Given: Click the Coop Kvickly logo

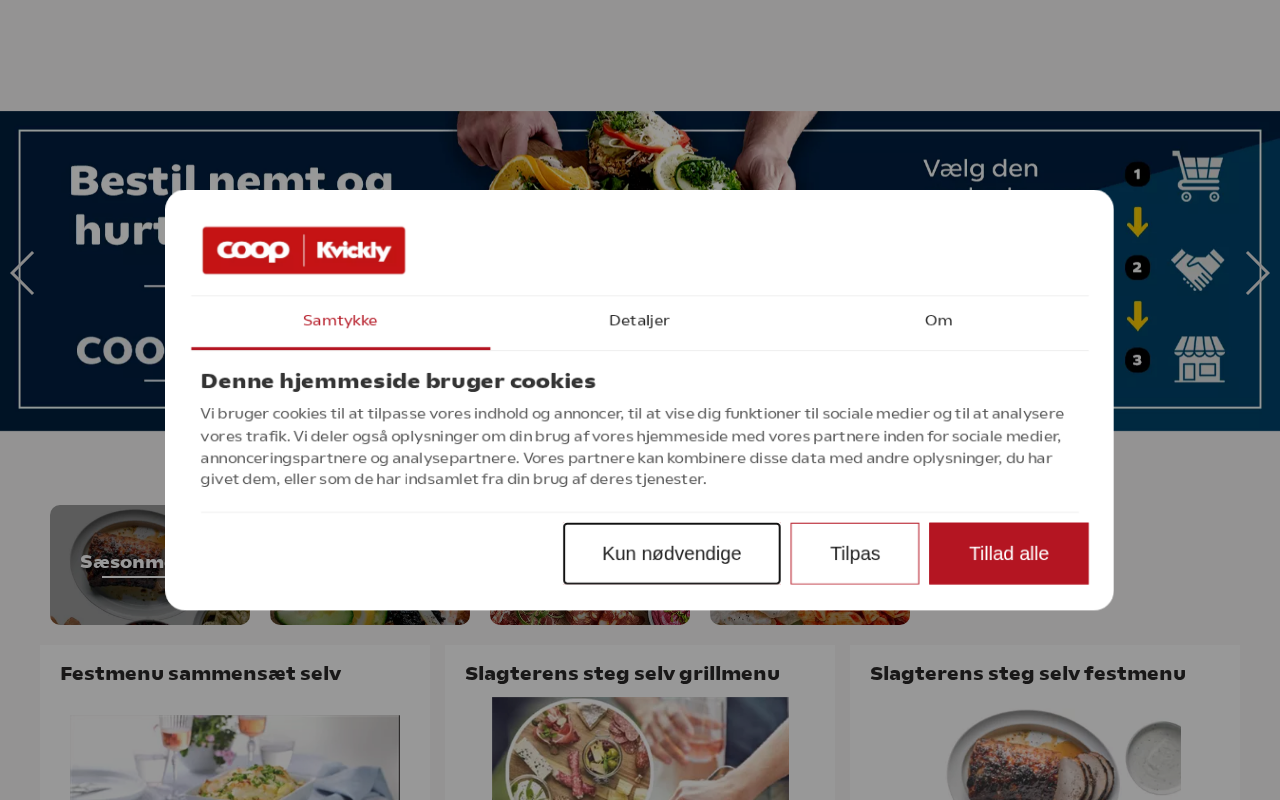Looking at the screenshot, I should (x=304, y=250).
